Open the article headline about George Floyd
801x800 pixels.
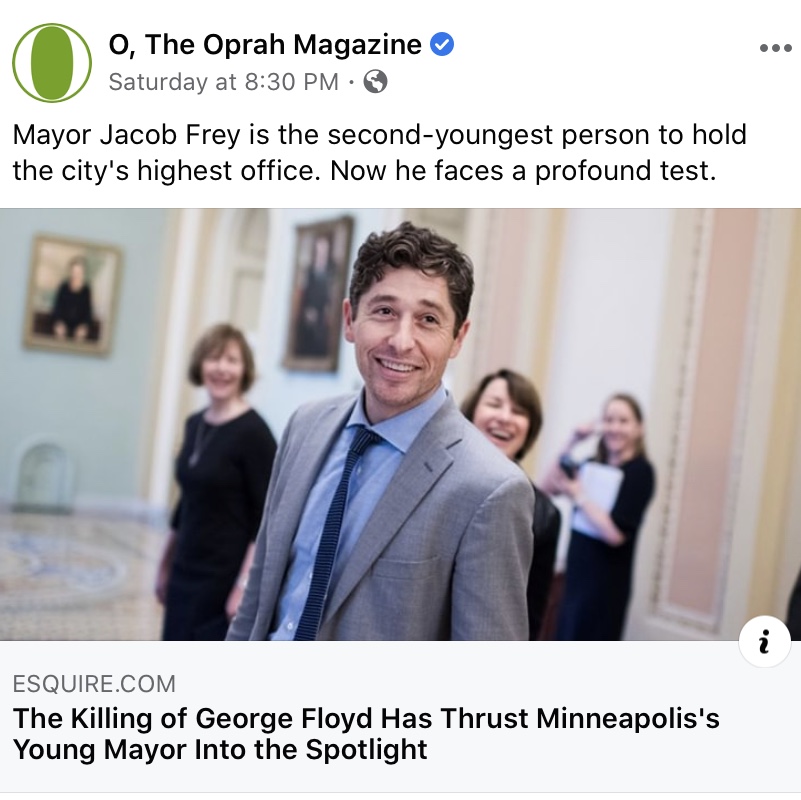(366, 734)
